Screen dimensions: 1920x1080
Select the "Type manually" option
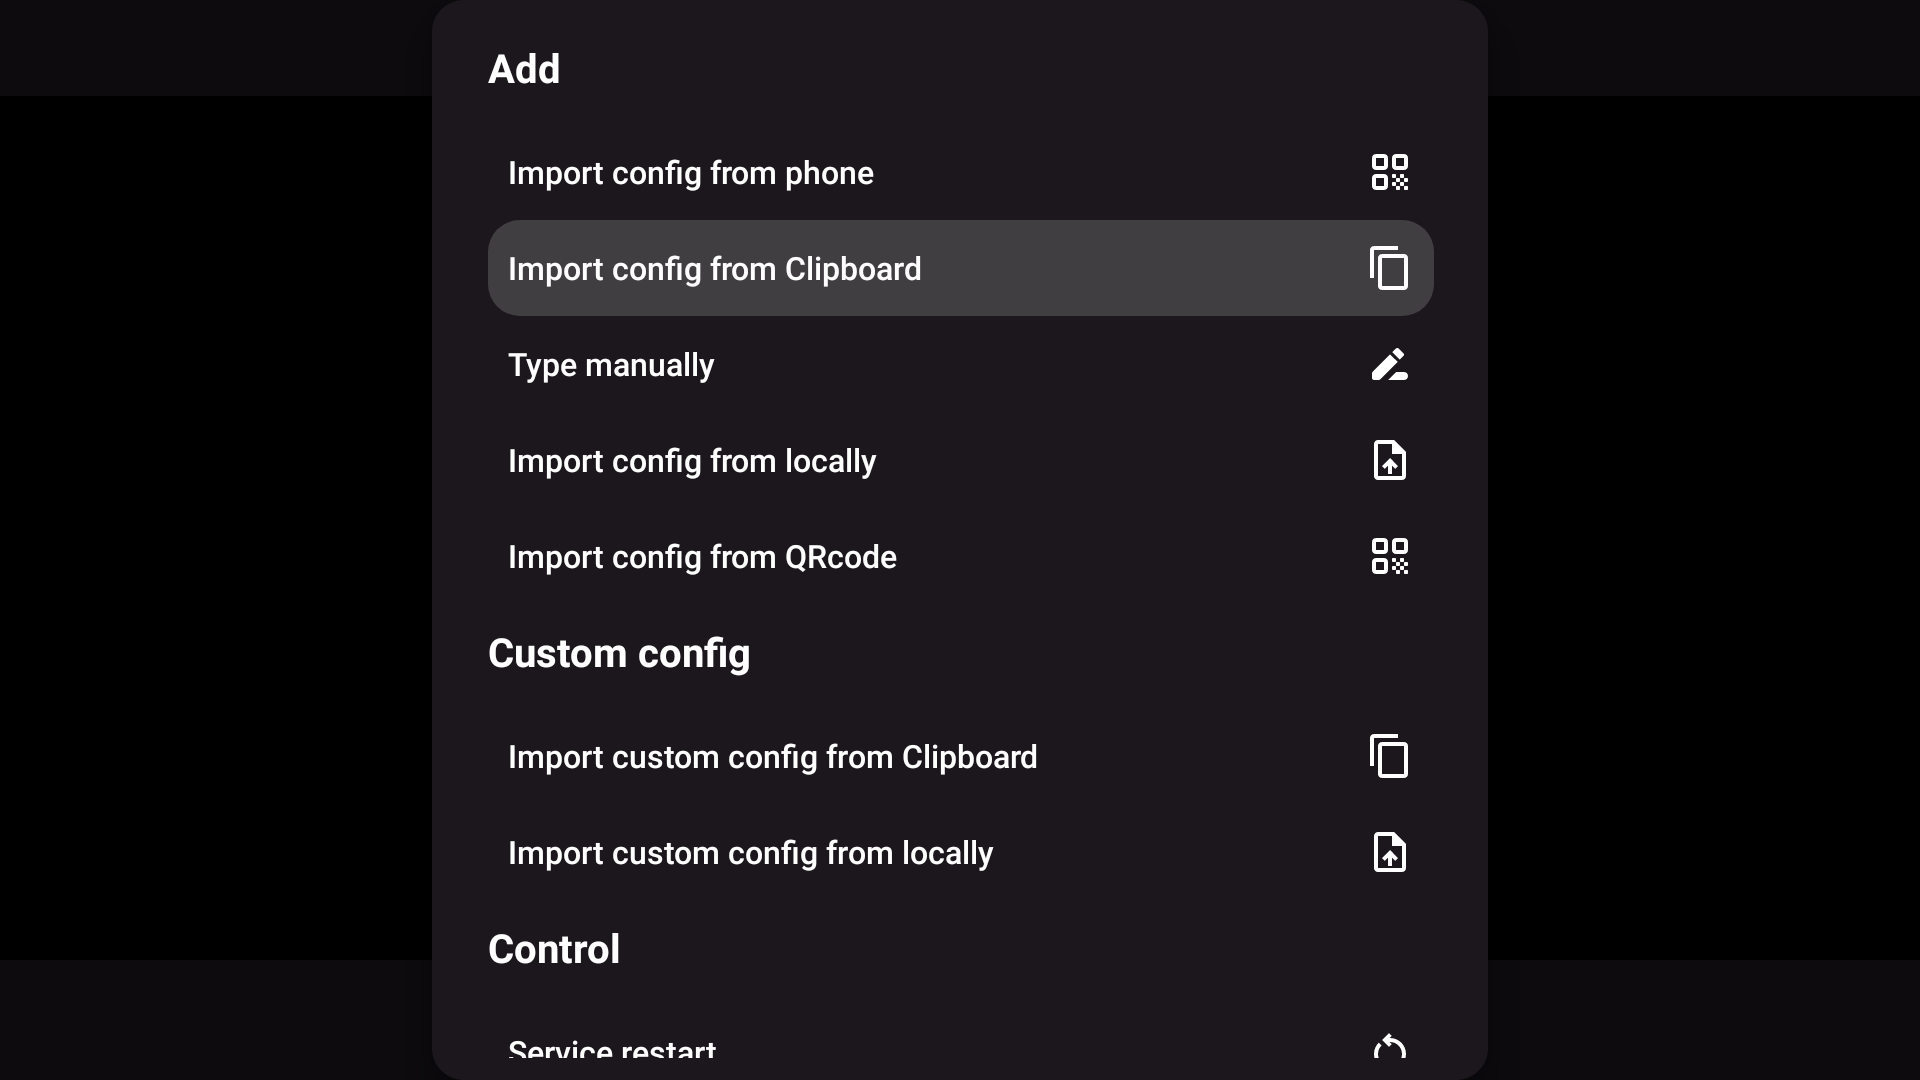[x=610, y=365]
